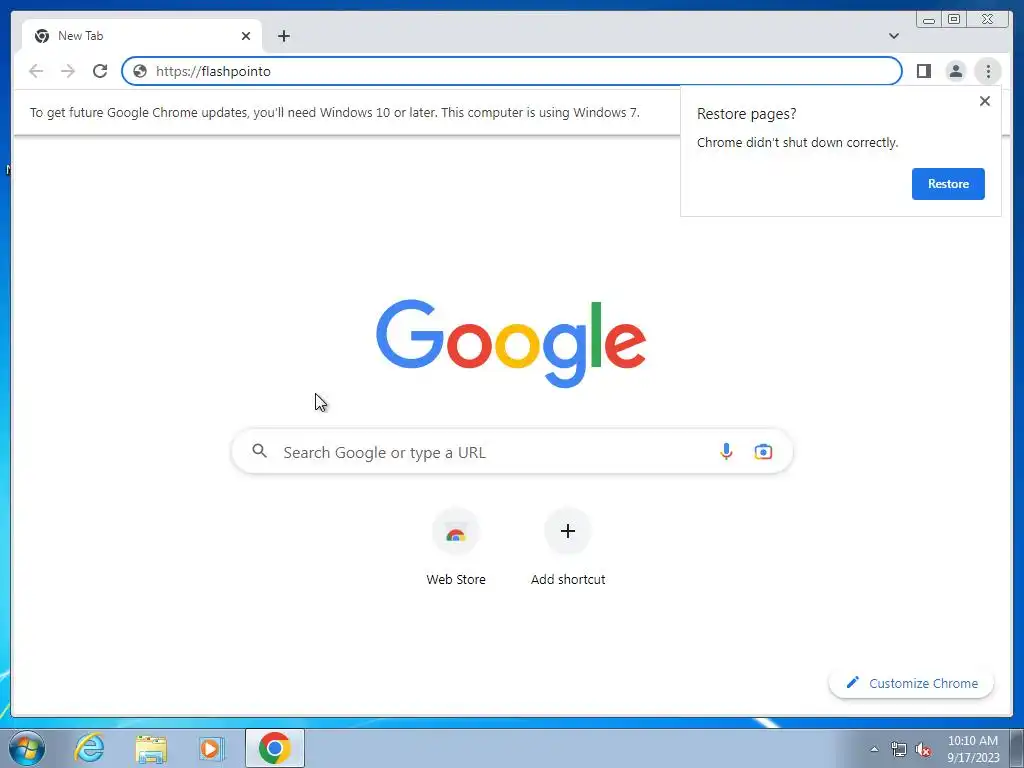This screenshot has width=1024, height=768.
Task: Click the address bar with https://flashpointo
Action: 511,71
